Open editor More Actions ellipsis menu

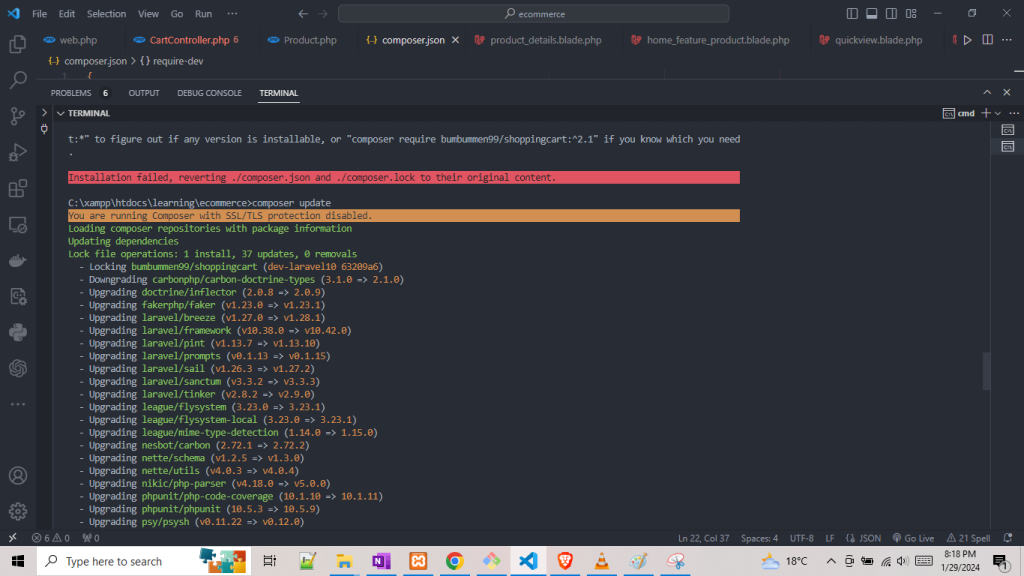click(x=1007, y=40)
